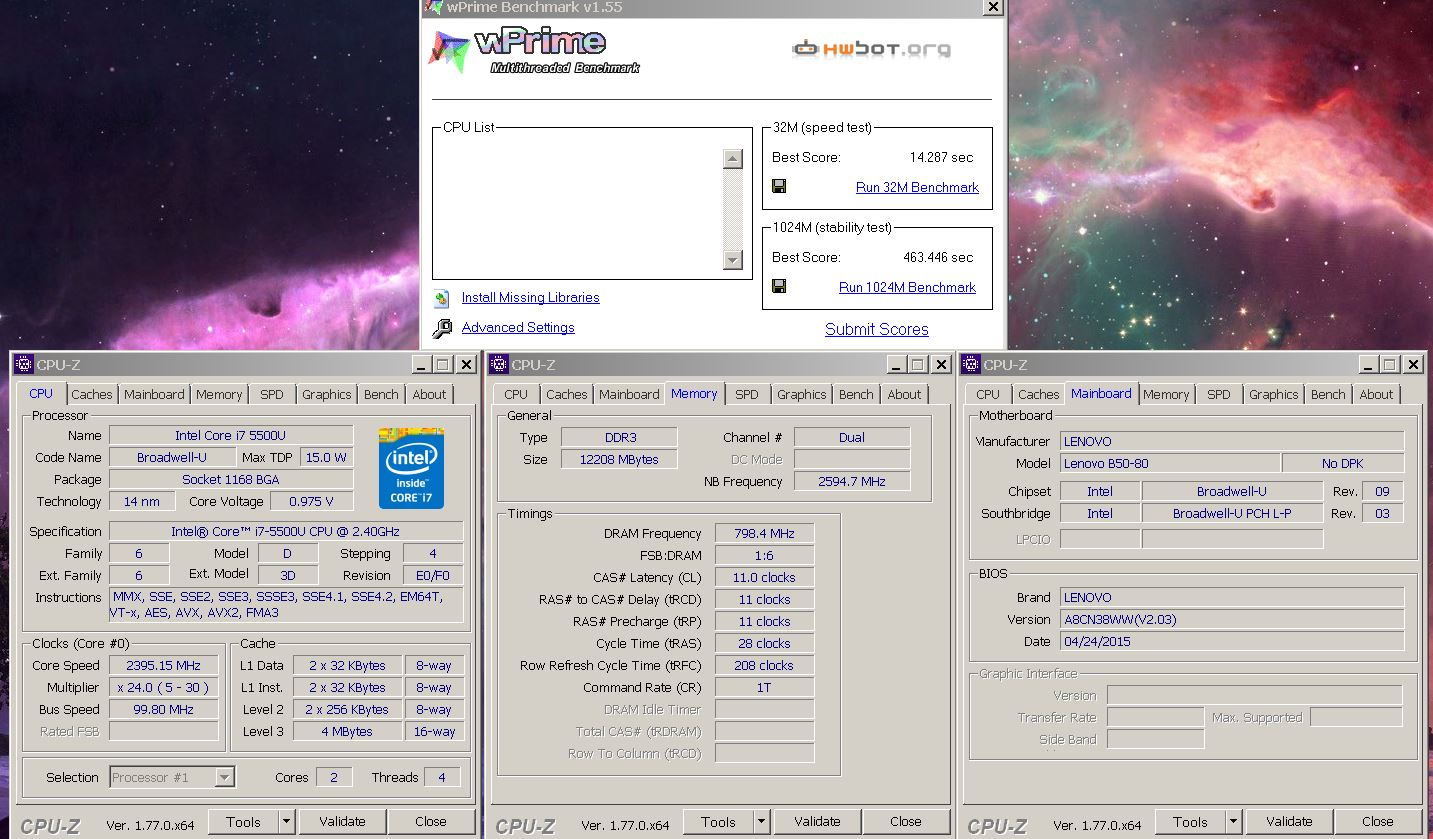Click CPU List scroll up arrow

coord(733,159)
